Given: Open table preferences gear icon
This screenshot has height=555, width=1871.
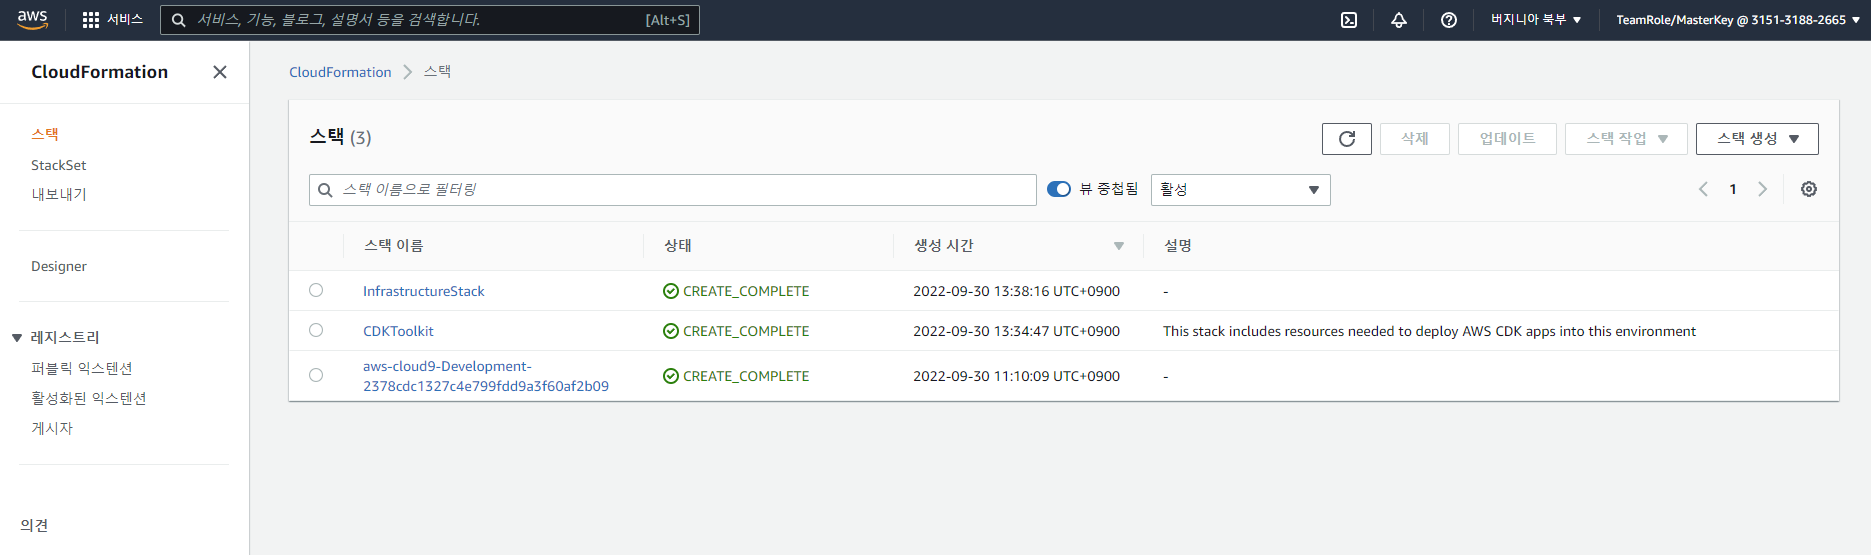Looking at the screenshot, I should click(1809, 189).
